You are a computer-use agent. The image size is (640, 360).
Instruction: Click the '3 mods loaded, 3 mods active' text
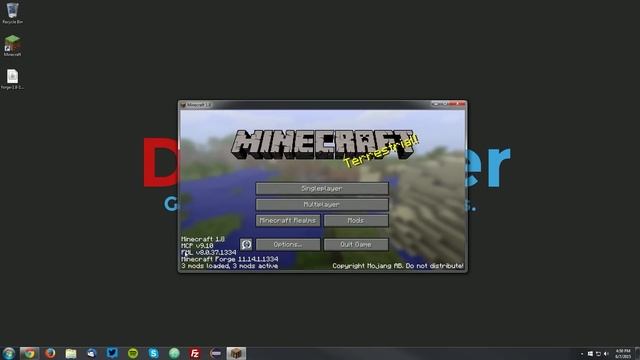[x=230, y=266]
